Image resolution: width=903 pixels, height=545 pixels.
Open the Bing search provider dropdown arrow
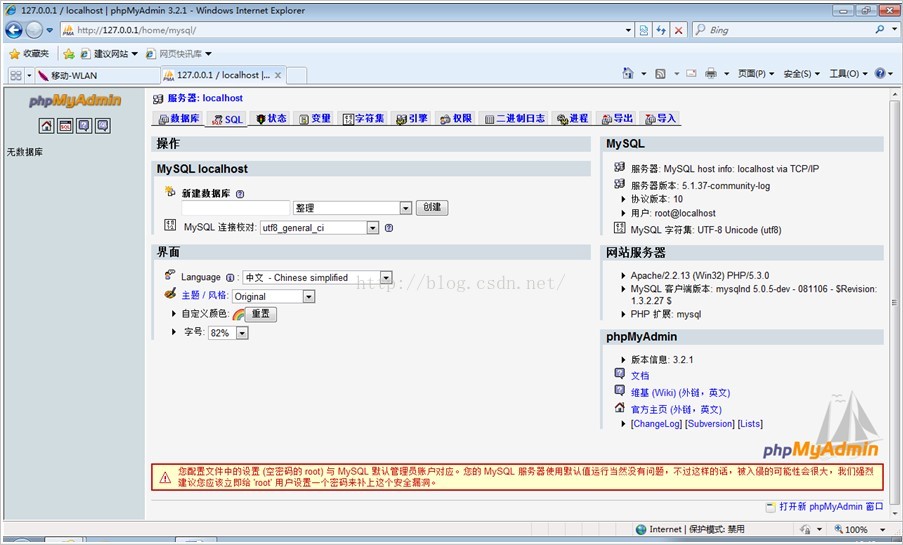click(x=894, y=29)
